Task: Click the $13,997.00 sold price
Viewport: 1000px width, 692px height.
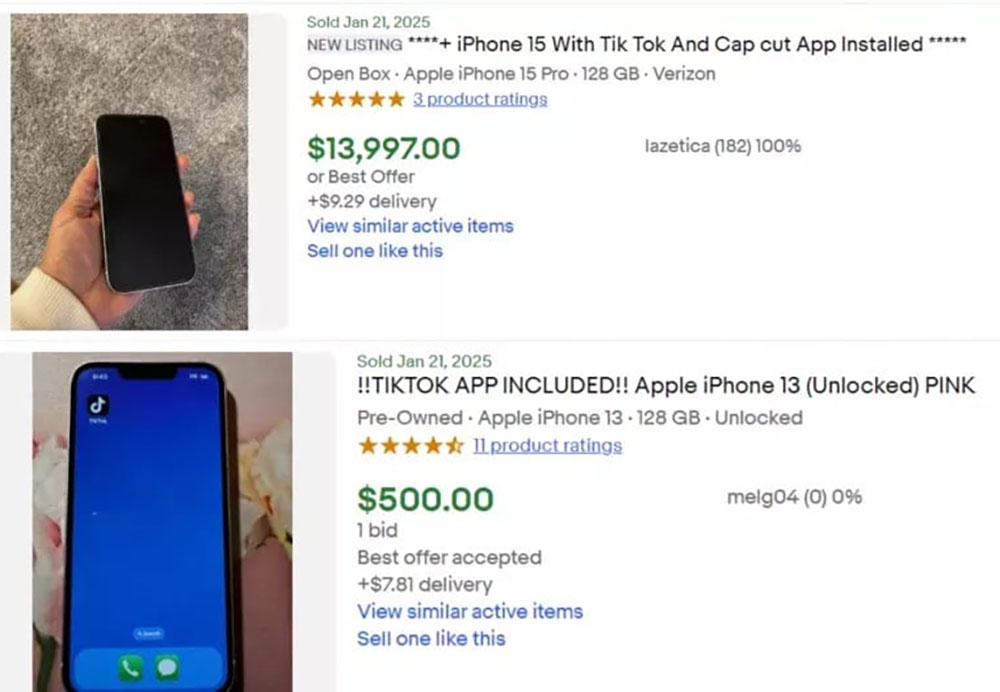Action: coord(384,149)
